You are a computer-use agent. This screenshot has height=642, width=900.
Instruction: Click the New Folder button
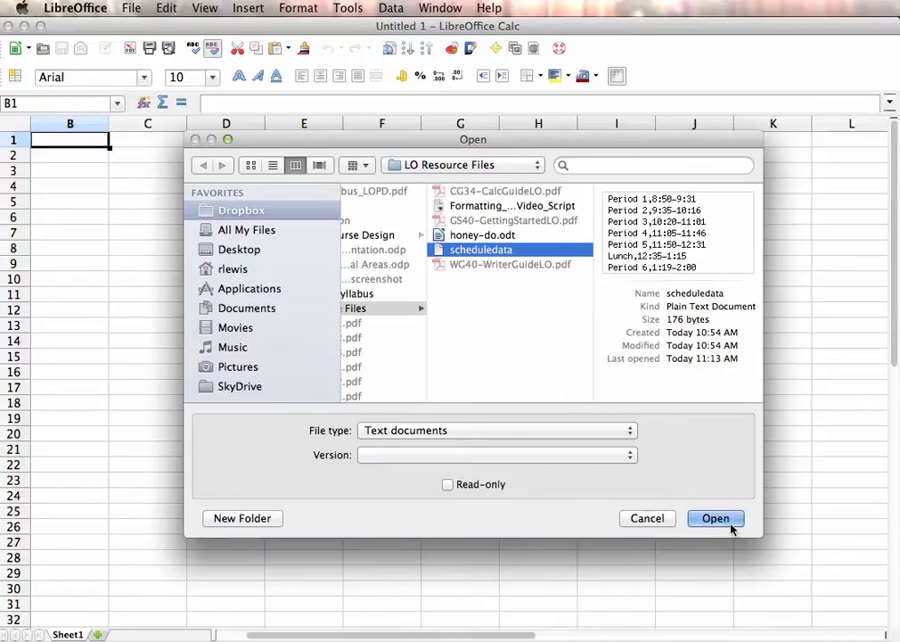coord(242,519)
